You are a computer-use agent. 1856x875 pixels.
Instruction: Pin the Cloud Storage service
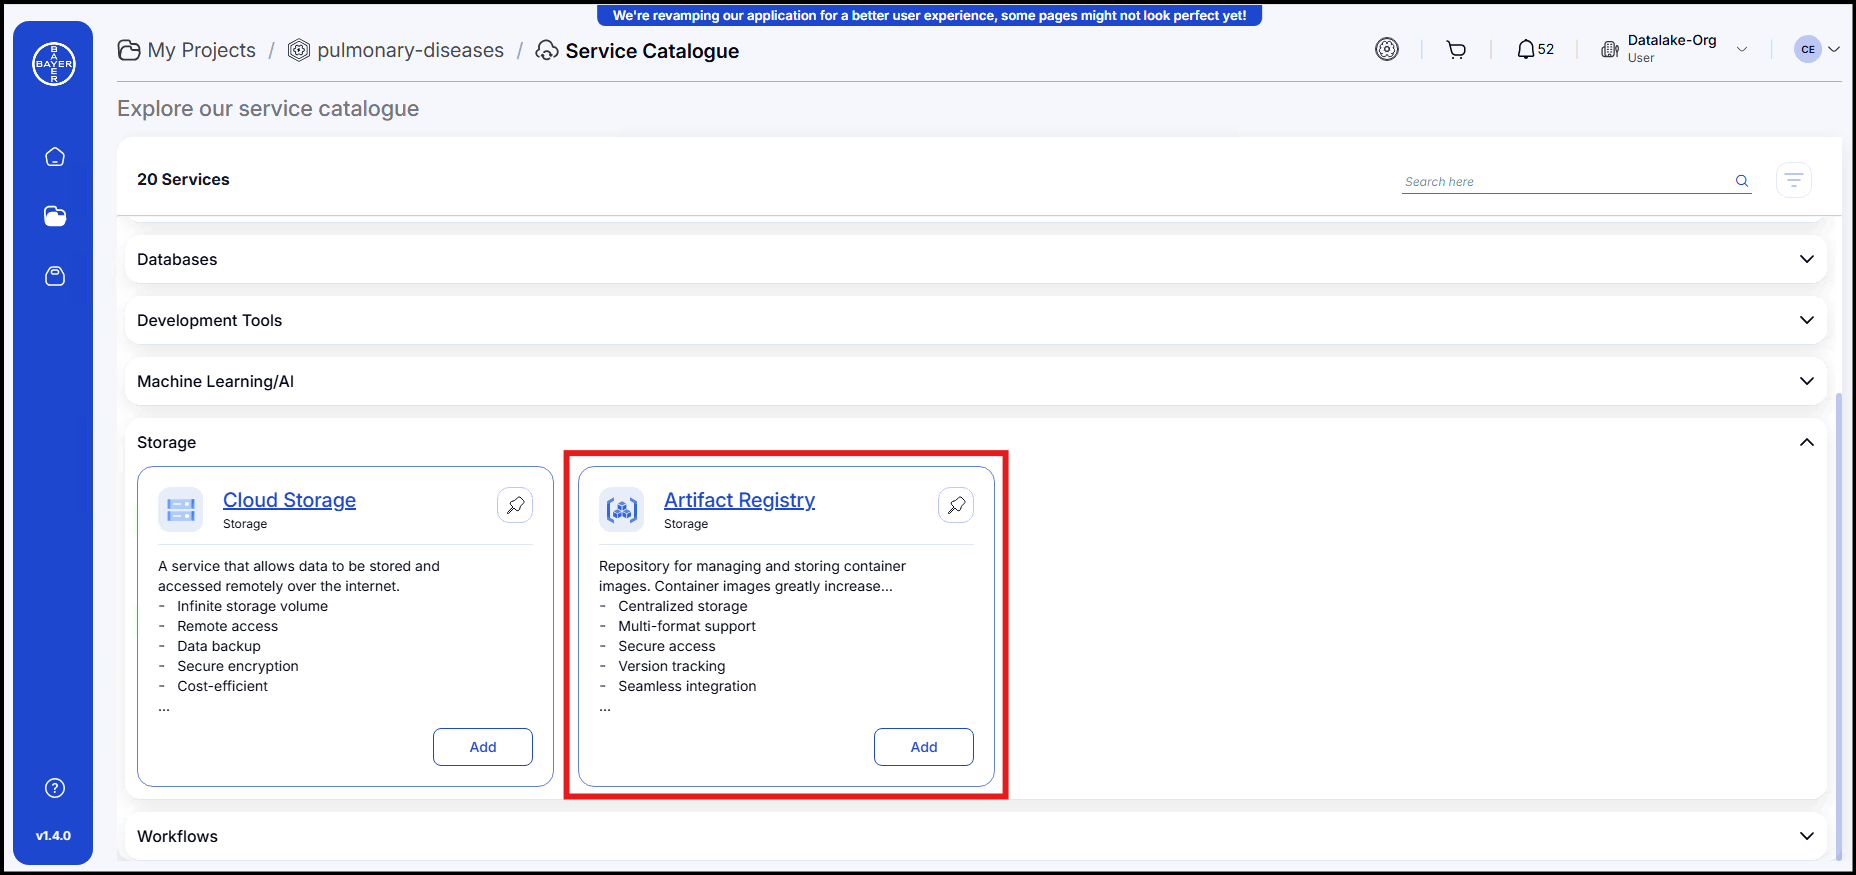point(515,505)
